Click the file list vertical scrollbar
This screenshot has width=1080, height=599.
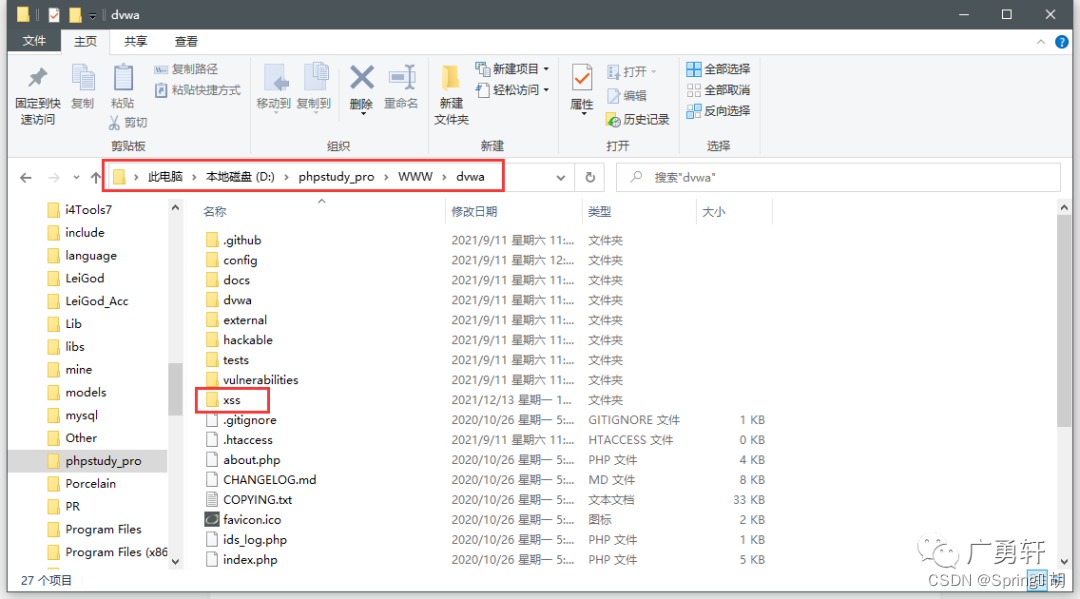(1064, 319)
